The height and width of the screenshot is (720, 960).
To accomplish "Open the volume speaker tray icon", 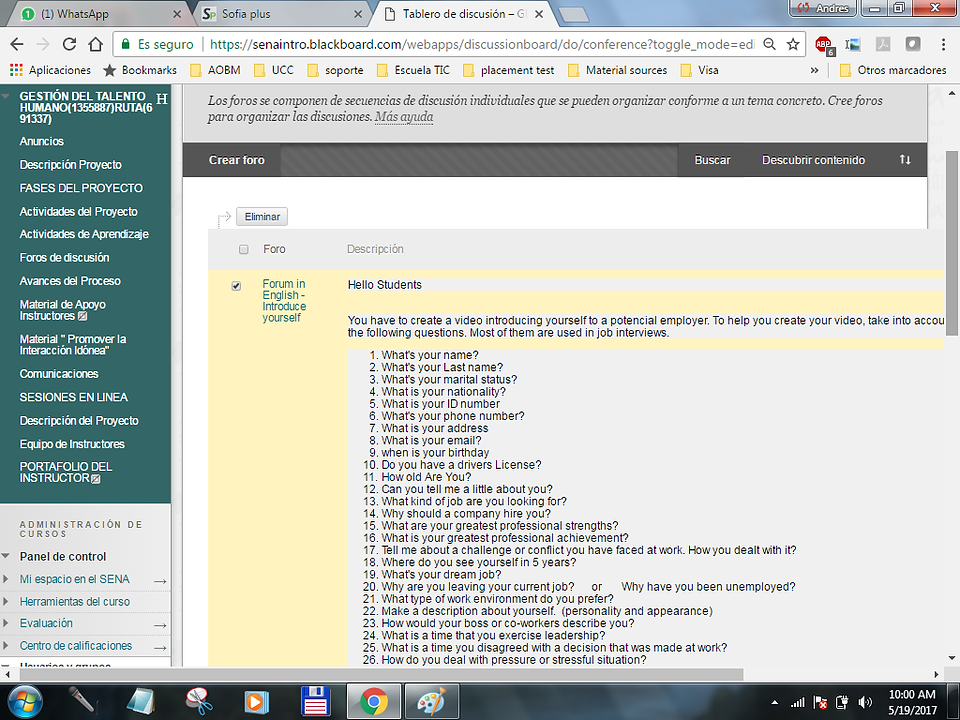I will pos(865,702).
